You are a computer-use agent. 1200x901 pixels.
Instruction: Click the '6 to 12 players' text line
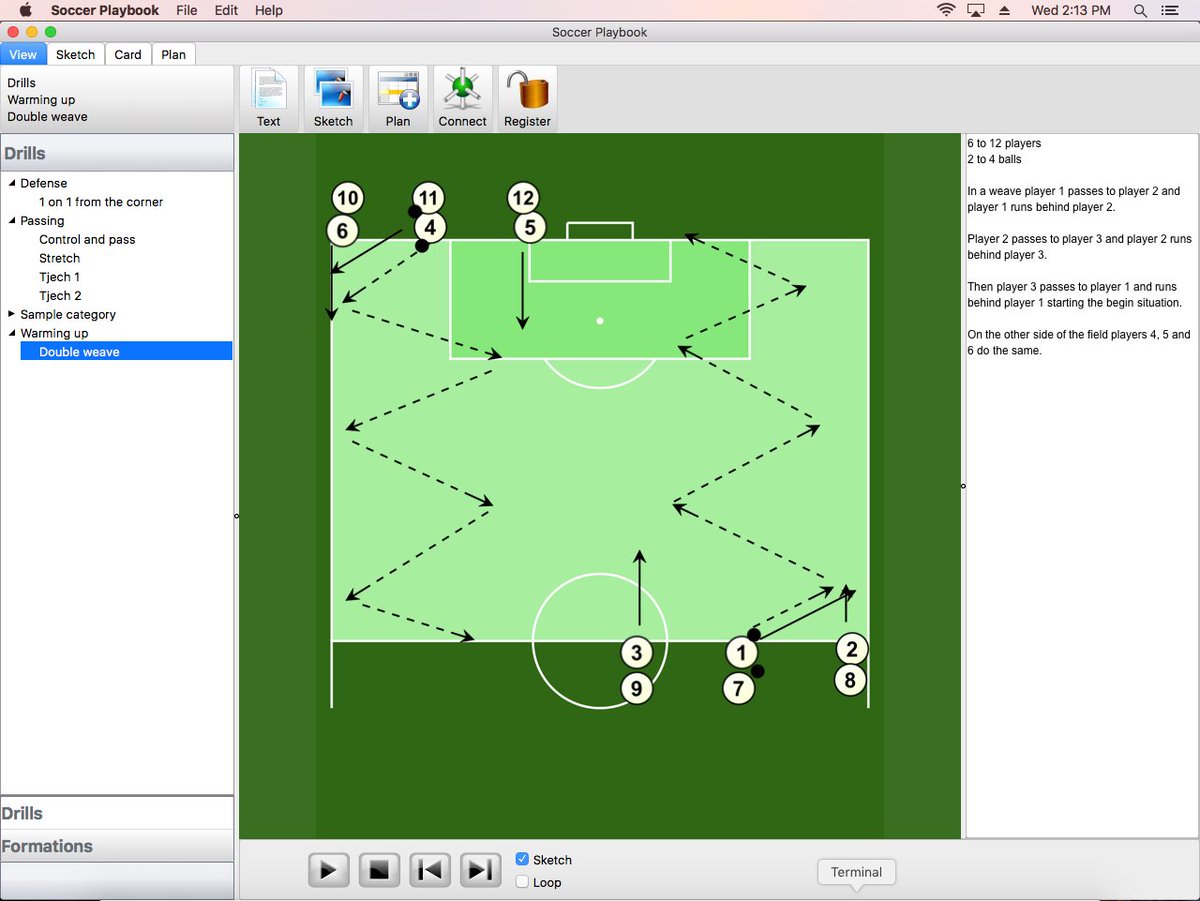(1004, 143)
